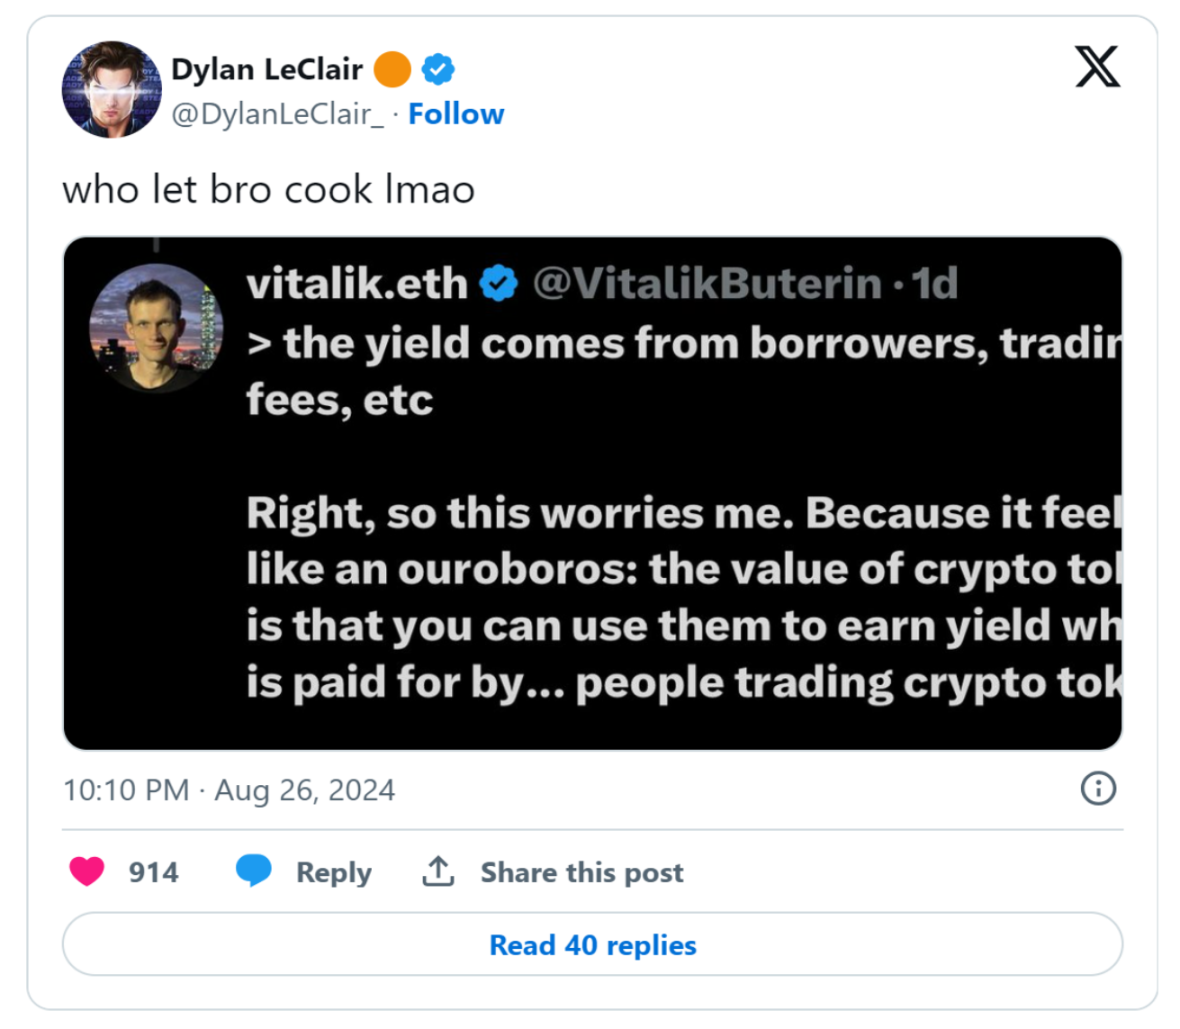
Task: Click Dylan LeClair's avatar thumbnail
Action: [x=111, y=89]
